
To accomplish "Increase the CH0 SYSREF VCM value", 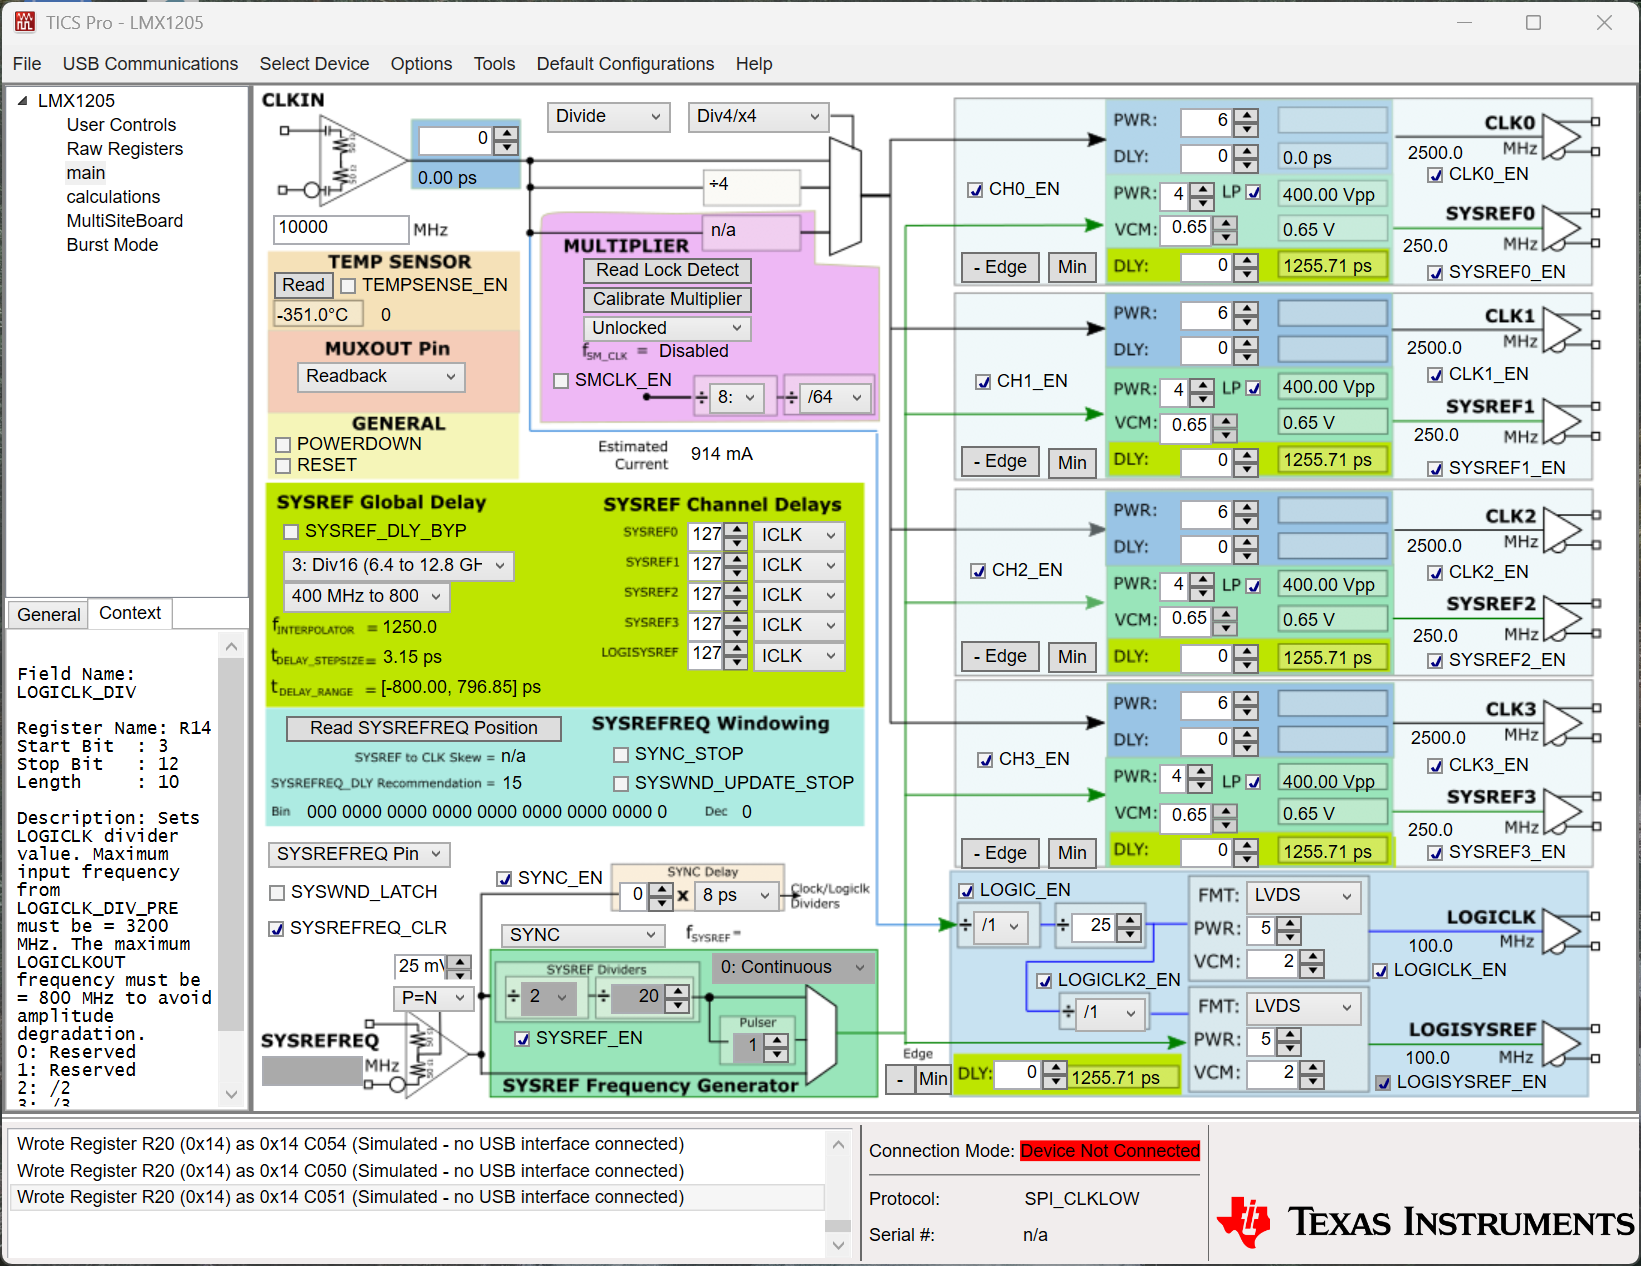I will point(1225,223).
